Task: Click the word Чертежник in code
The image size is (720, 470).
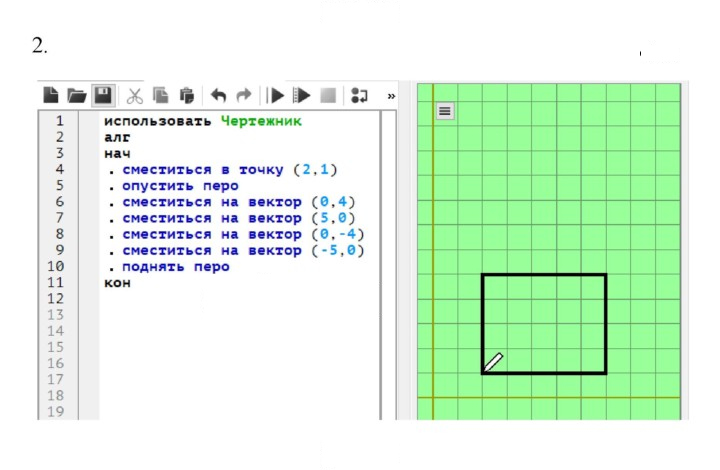Action: pyautogui.click(x=261, y=121)
